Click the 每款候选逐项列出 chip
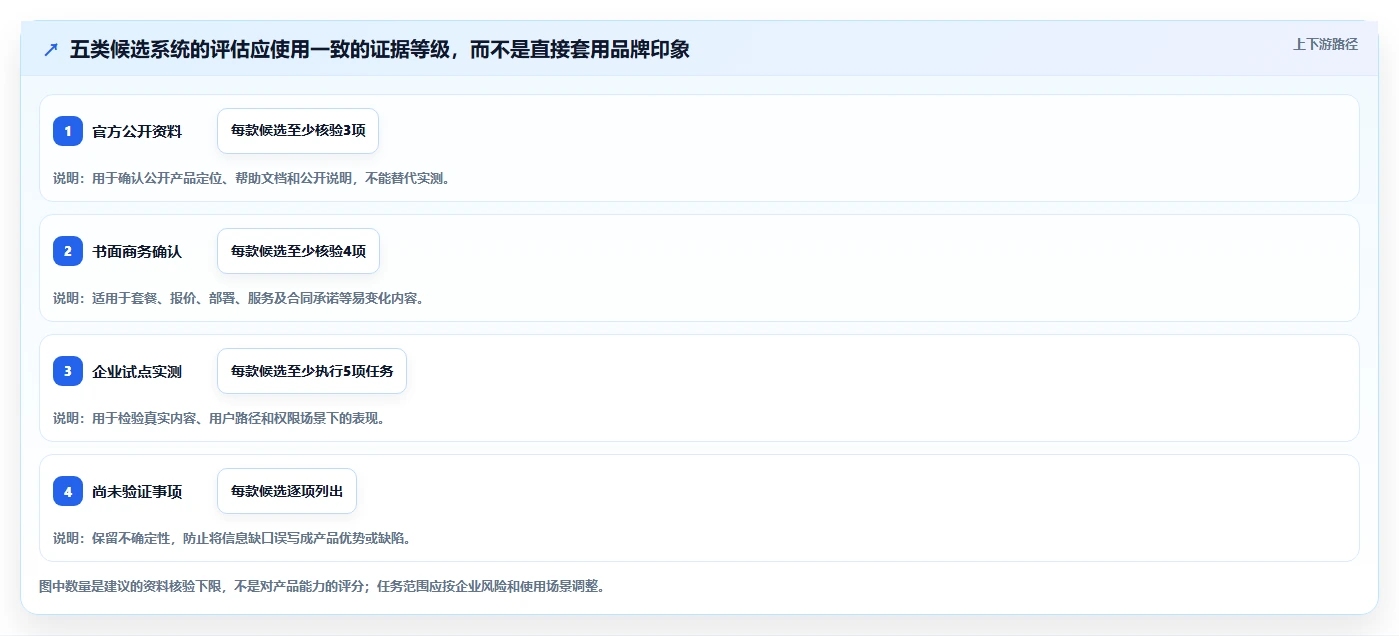The width and height of the screenshot is (1399, 636). click(x=287, y=491)
